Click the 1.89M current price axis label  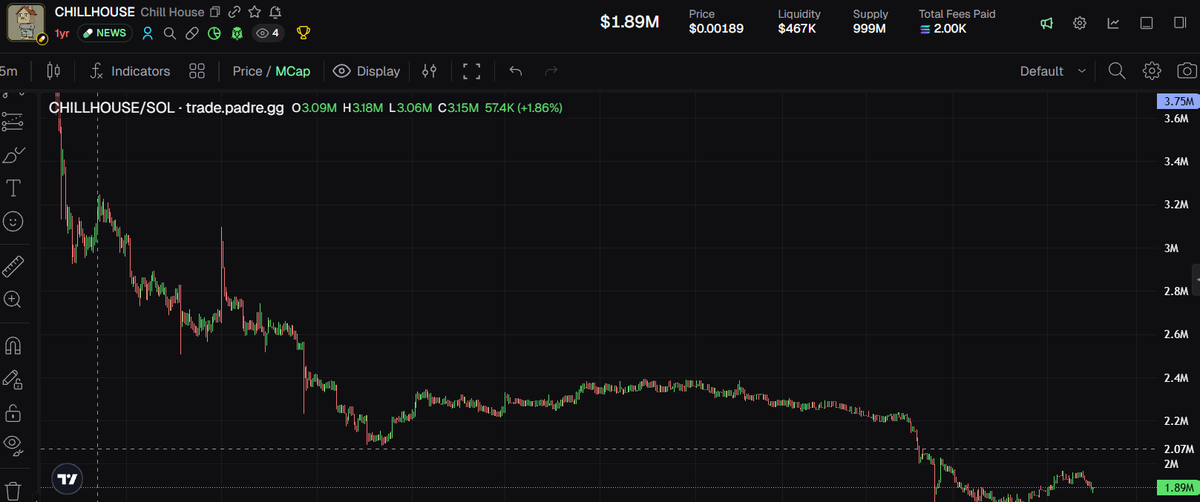click(1177, 487)
